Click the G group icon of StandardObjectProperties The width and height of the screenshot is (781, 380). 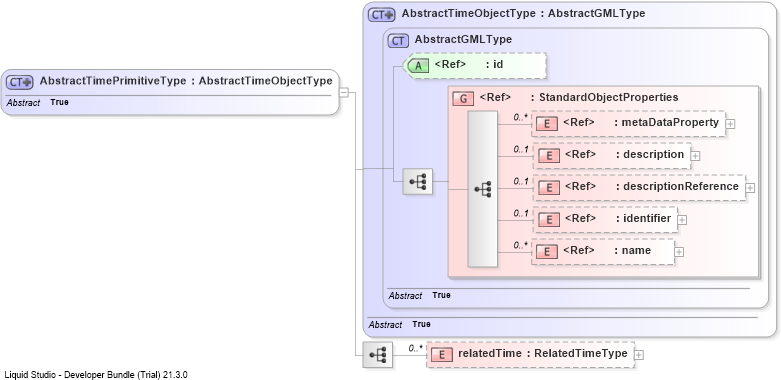click(463, 99)
